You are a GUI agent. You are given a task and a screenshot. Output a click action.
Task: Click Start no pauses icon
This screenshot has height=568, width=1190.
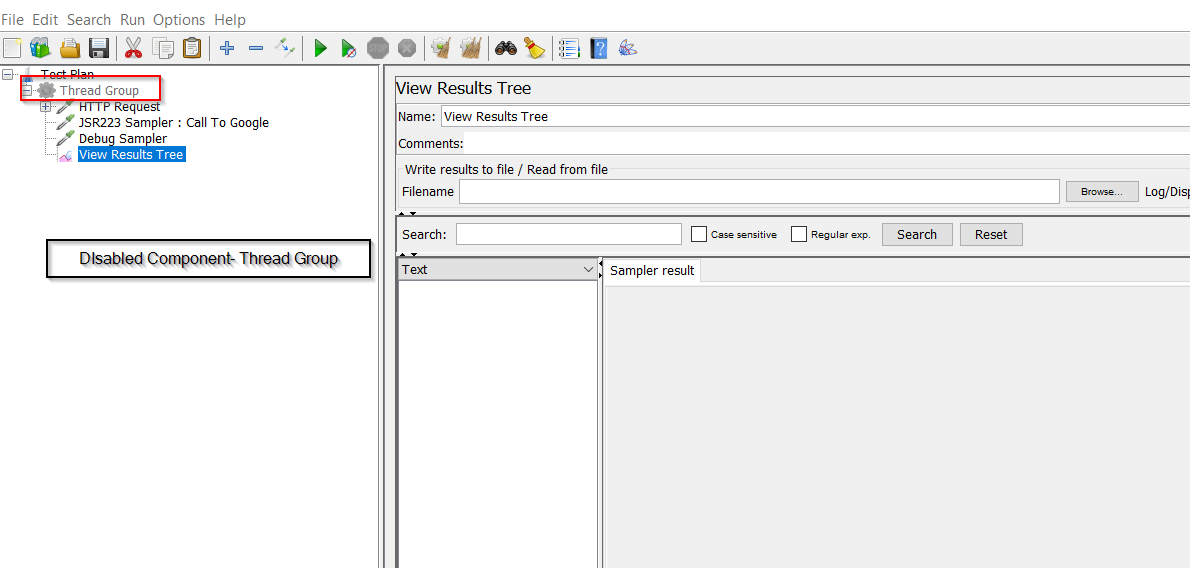(x=348, y=49)
